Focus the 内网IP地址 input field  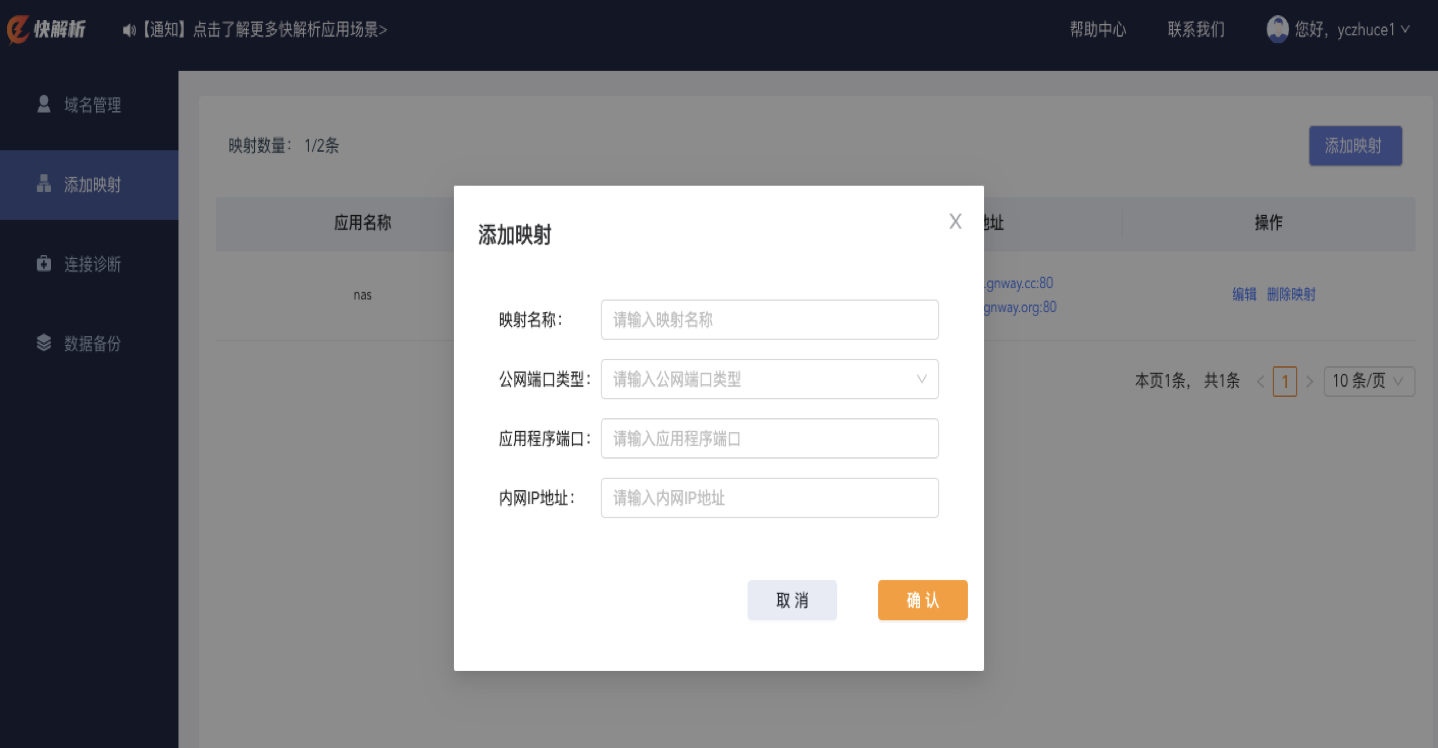tap(769, 498)
